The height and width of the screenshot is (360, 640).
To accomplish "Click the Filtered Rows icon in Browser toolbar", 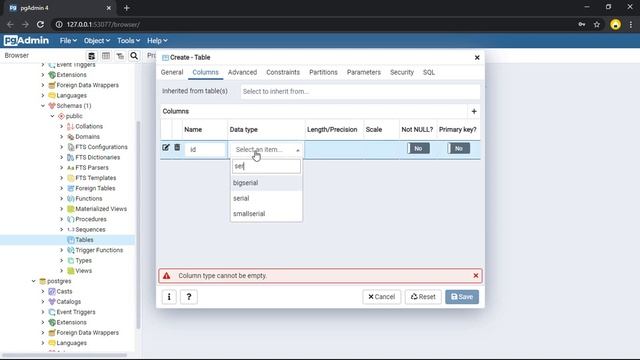I will (120, 56).
